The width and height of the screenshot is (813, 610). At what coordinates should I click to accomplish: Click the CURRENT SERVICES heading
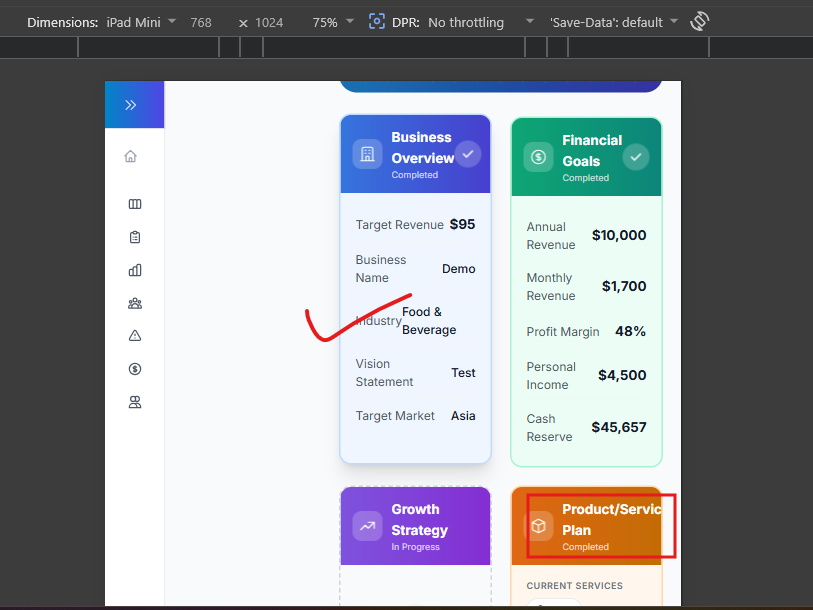coord(574,586)
